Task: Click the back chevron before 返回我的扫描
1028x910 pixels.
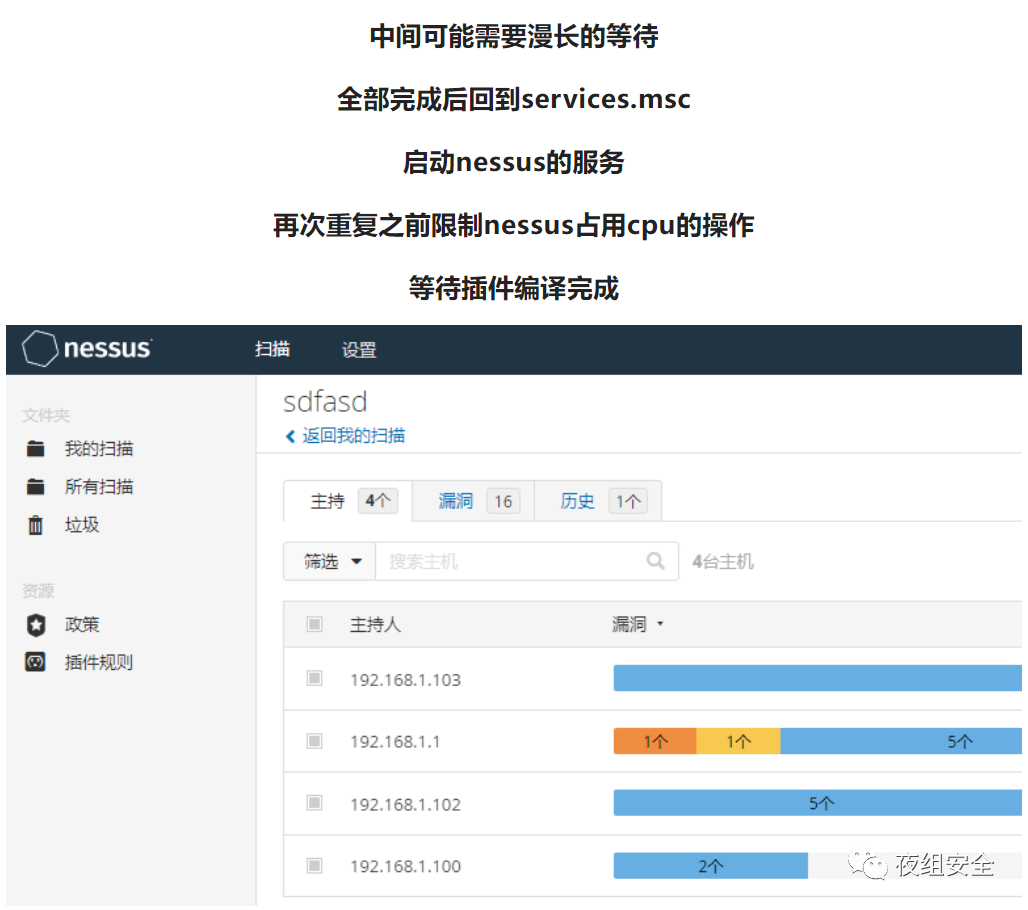Action: pyautogui.click(x=290, y=437)
